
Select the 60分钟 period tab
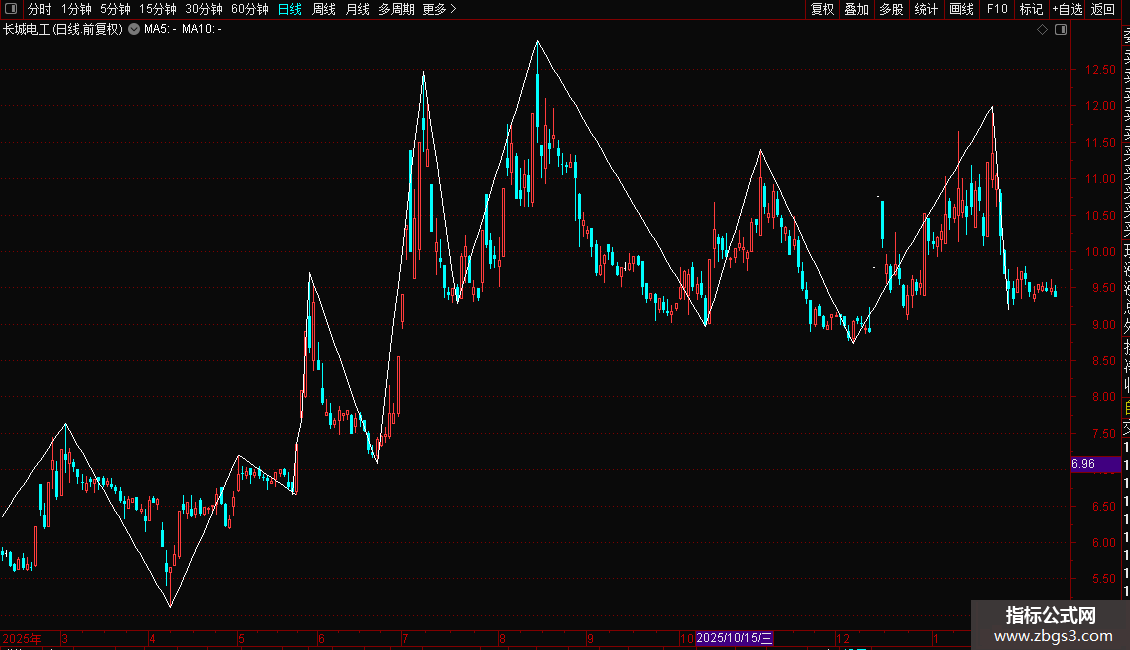[x=250, y=9]
